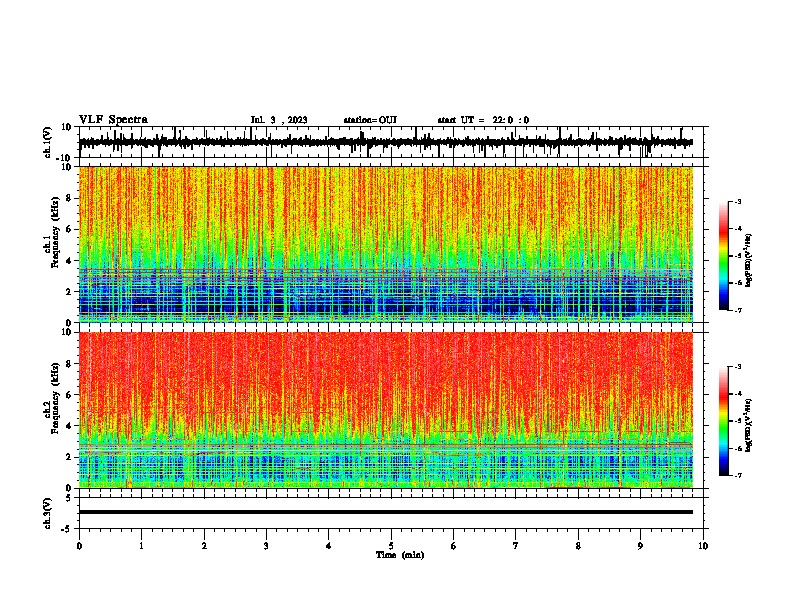The height and width of the screenshot is (612, 792).
Task: Click the ch.2 'Frequency (kHz)' axis label
Action: (x=55, y=398)
